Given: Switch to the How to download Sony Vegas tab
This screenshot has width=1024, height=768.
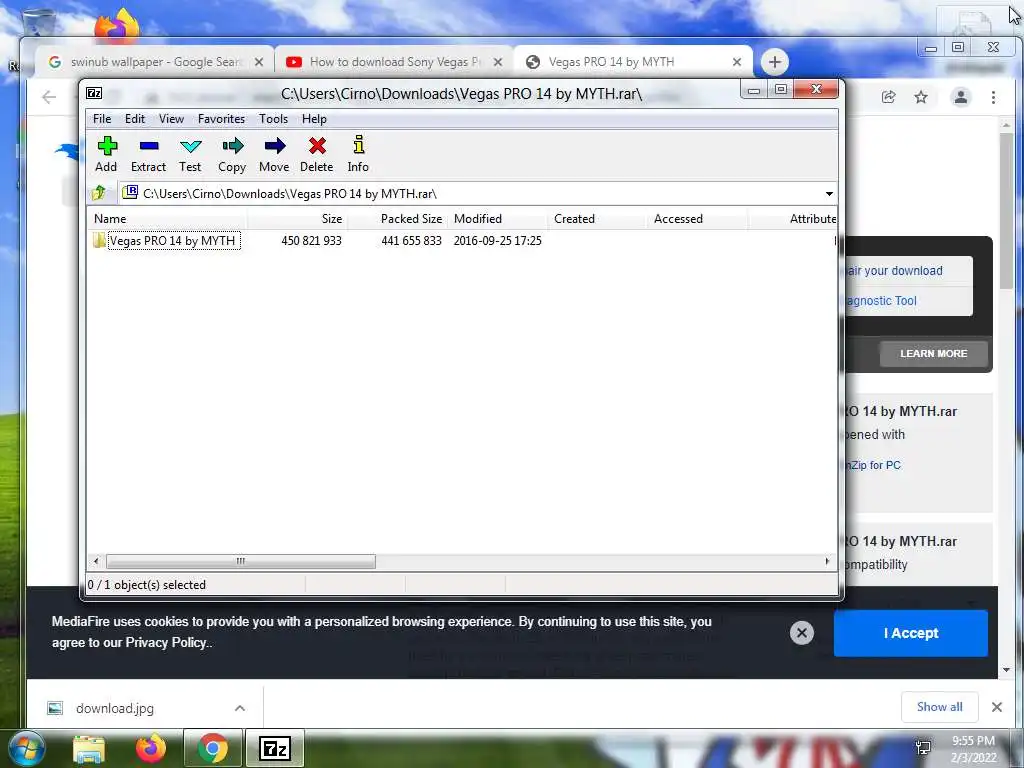Looking at the screenshot, I should coord(394,62).
